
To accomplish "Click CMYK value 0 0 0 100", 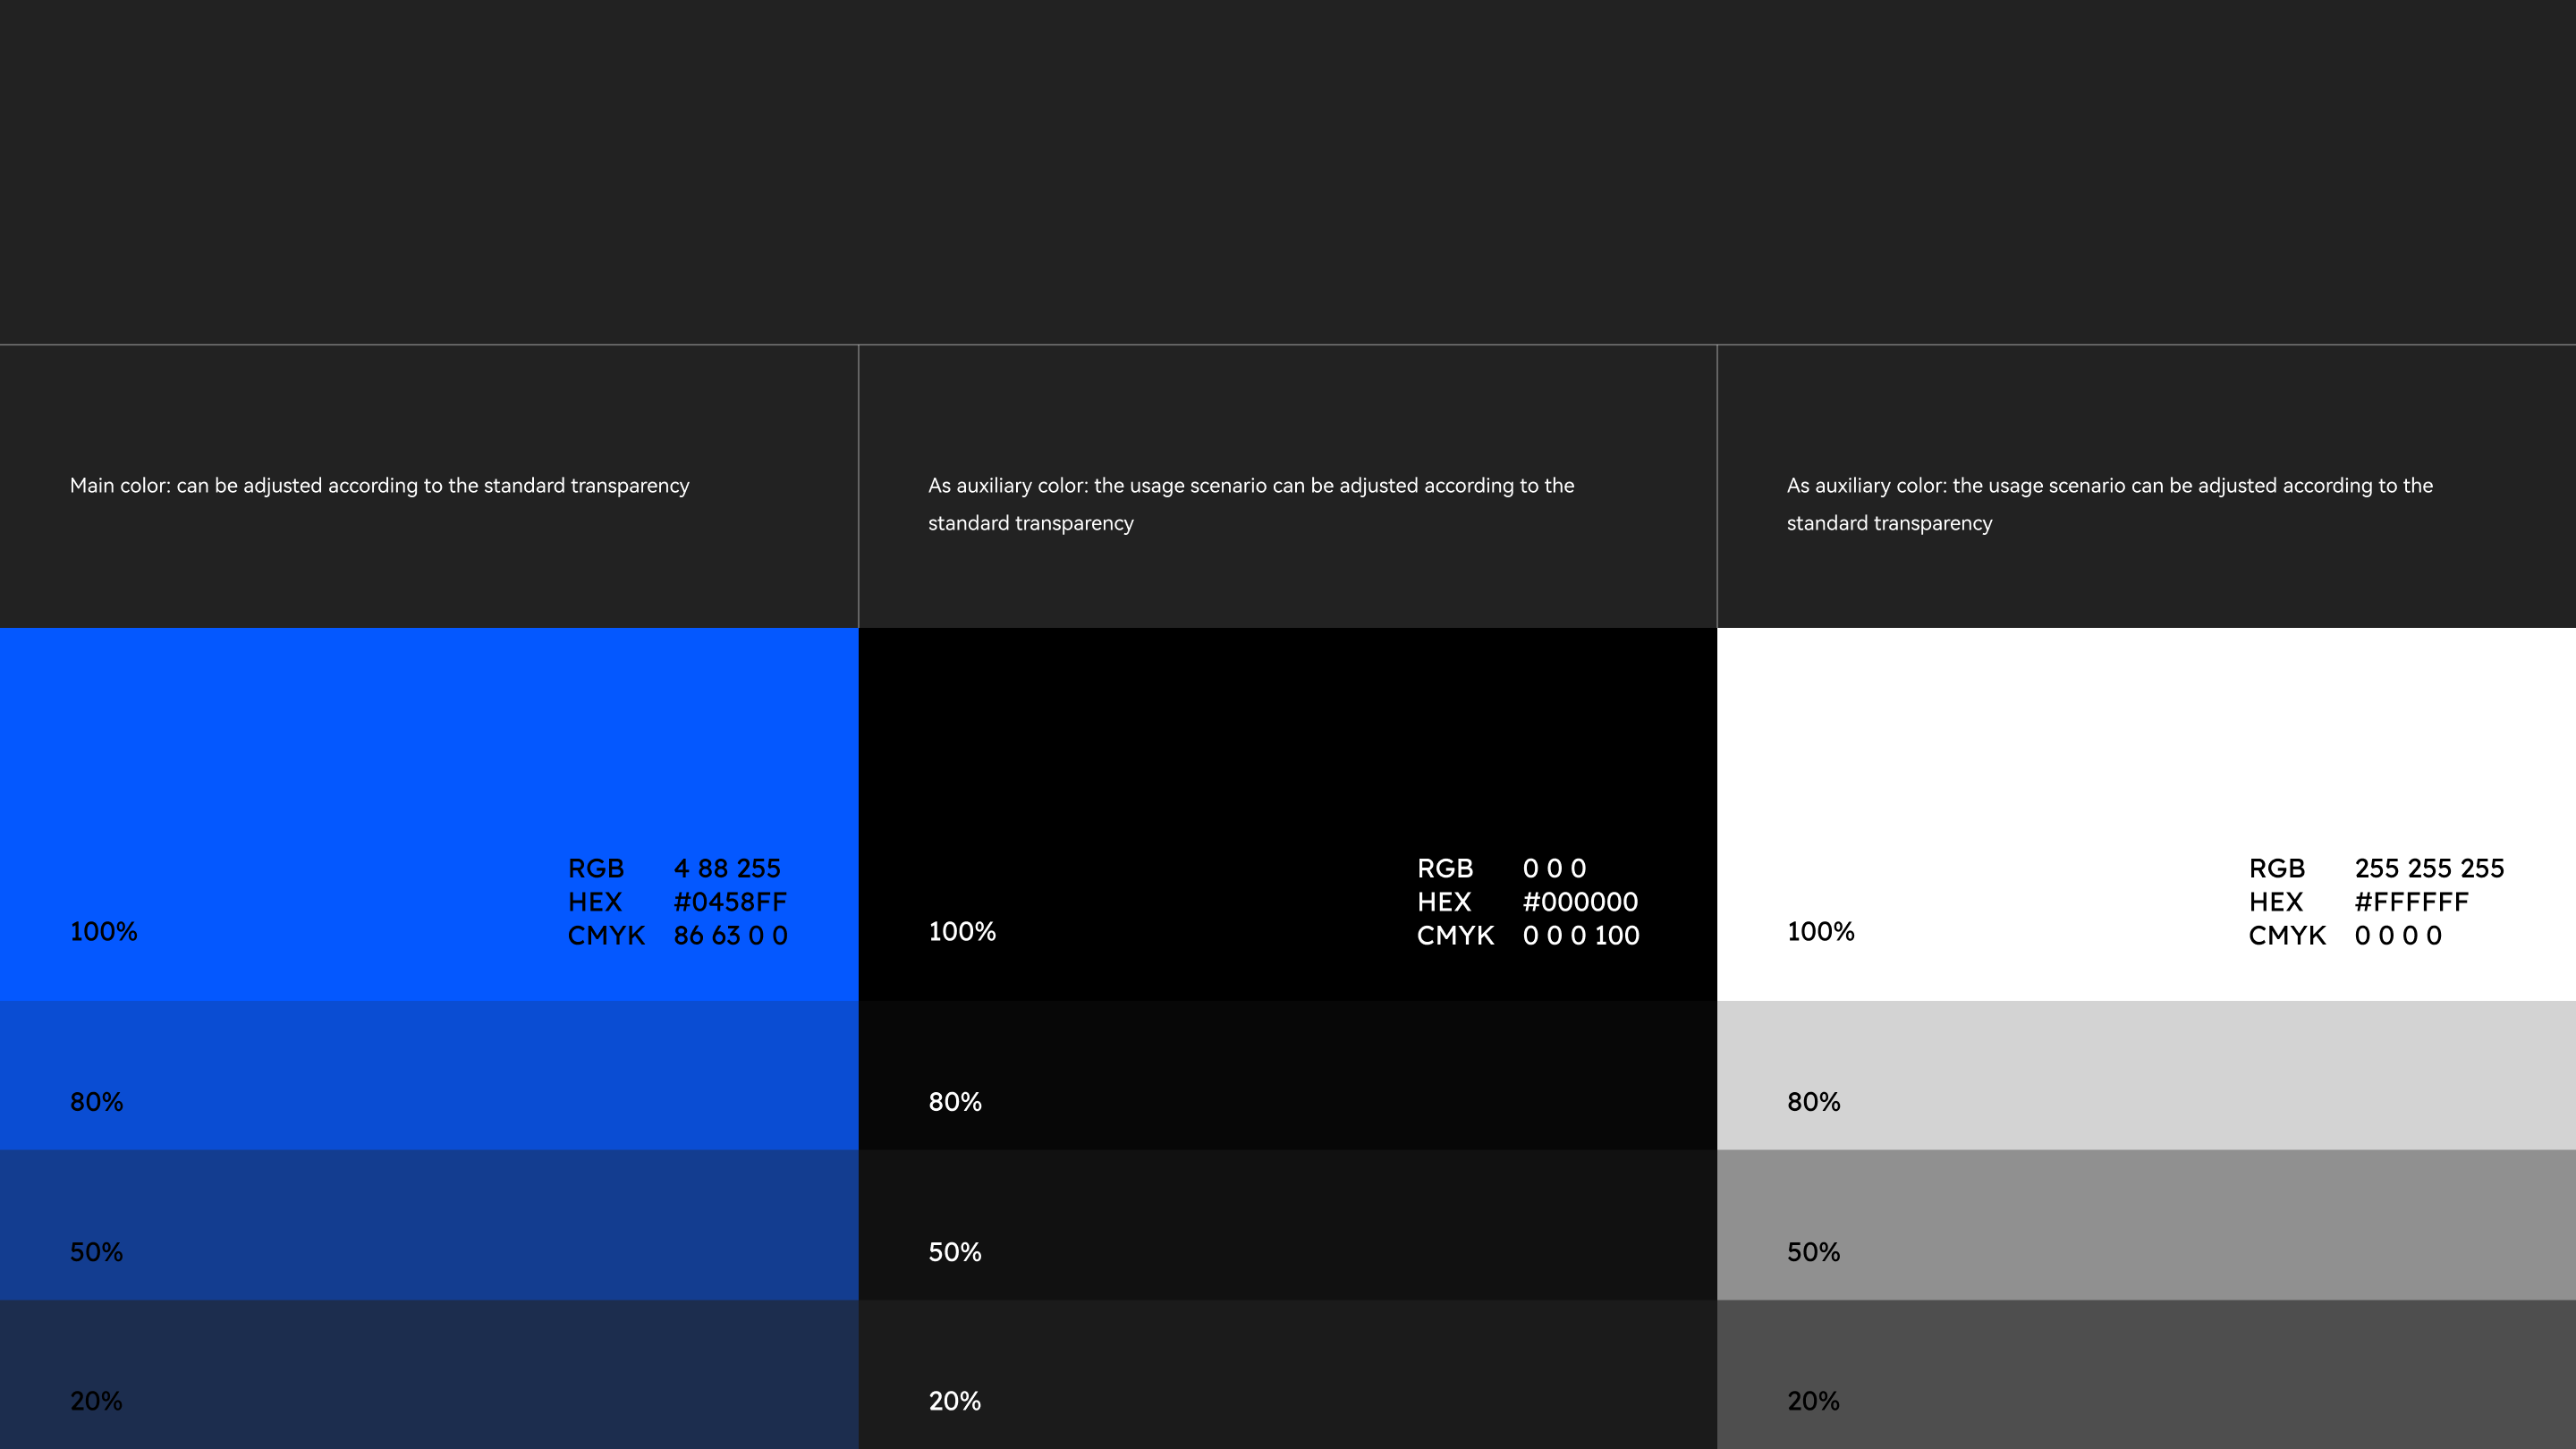I will point(1580,936).
